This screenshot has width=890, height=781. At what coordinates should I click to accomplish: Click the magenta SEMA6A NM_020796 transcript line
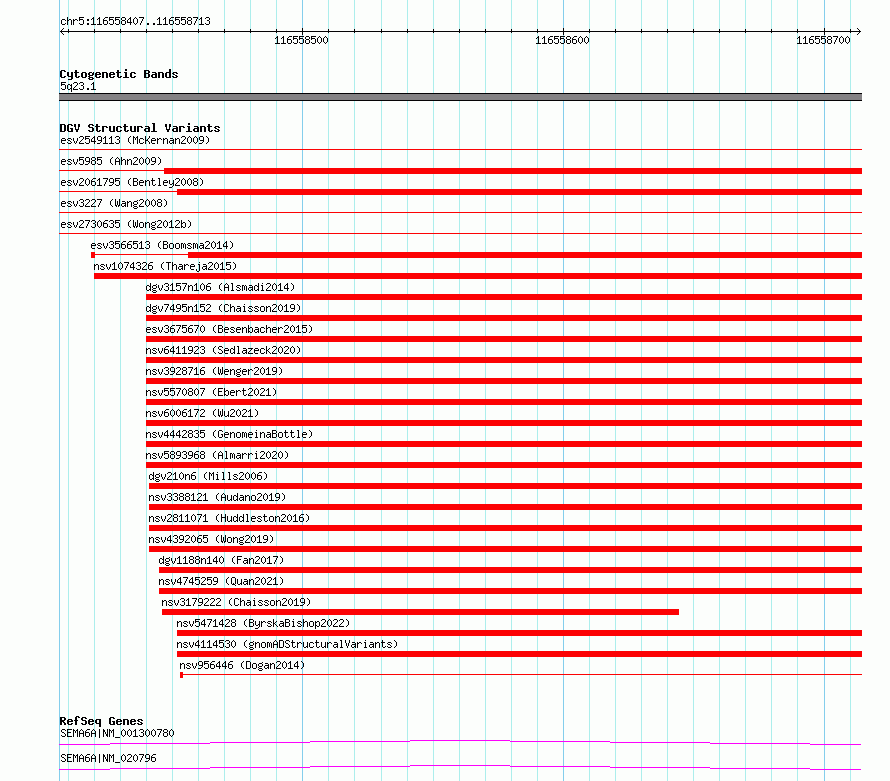[x=460, y=767]
